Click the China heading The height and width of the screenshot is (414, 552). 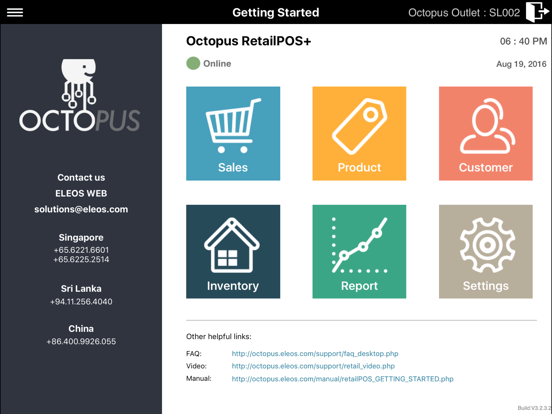[x=81, y=328]
